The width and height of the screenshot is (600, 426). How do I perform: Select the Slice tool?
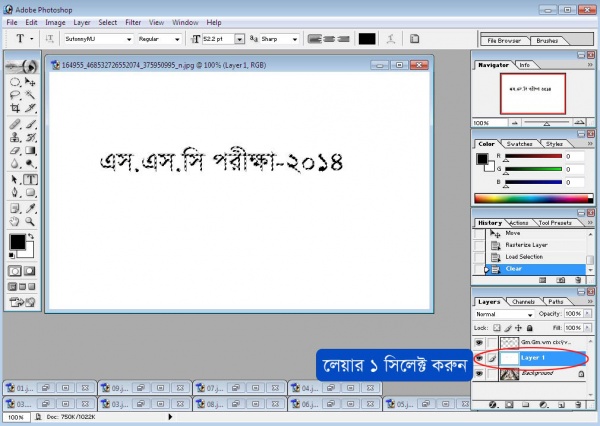pyautogui.click(x=30, y=108)
